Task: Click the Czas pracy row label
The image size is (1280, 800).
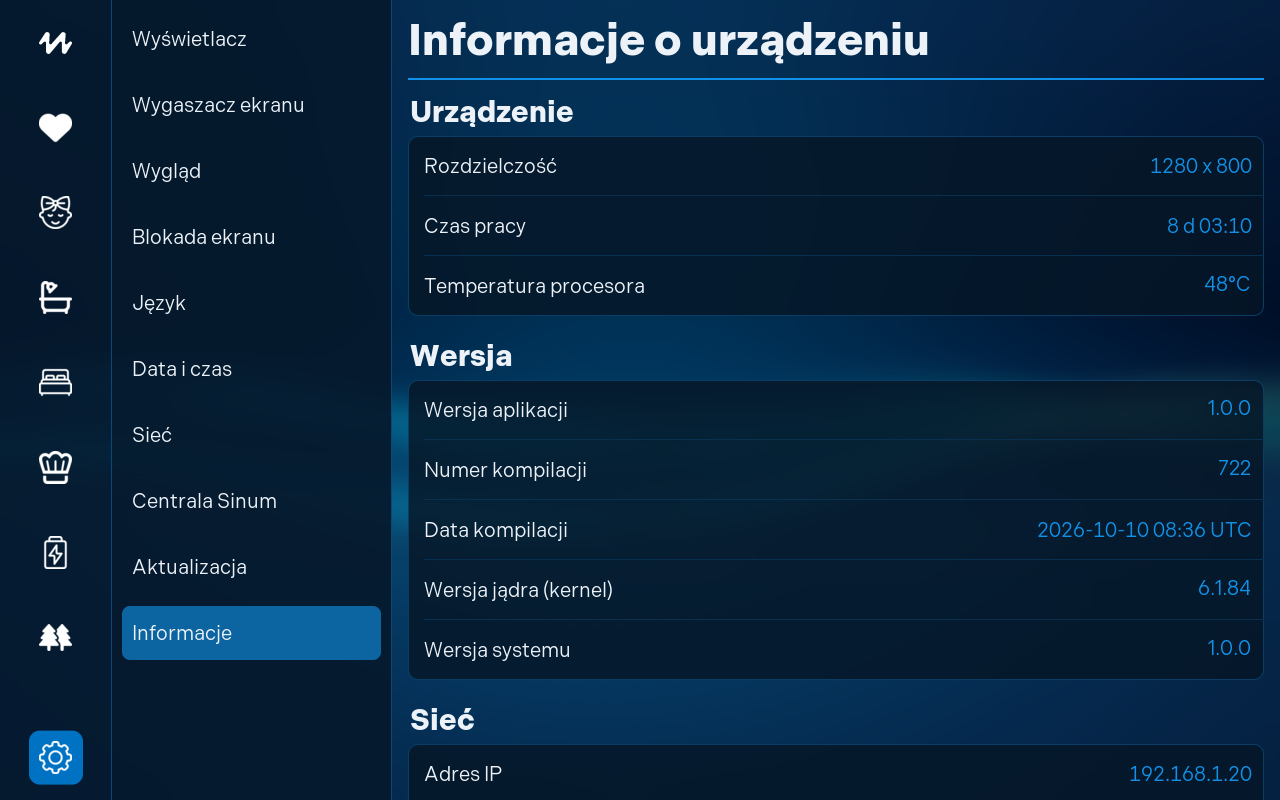Action: point(475,226)
